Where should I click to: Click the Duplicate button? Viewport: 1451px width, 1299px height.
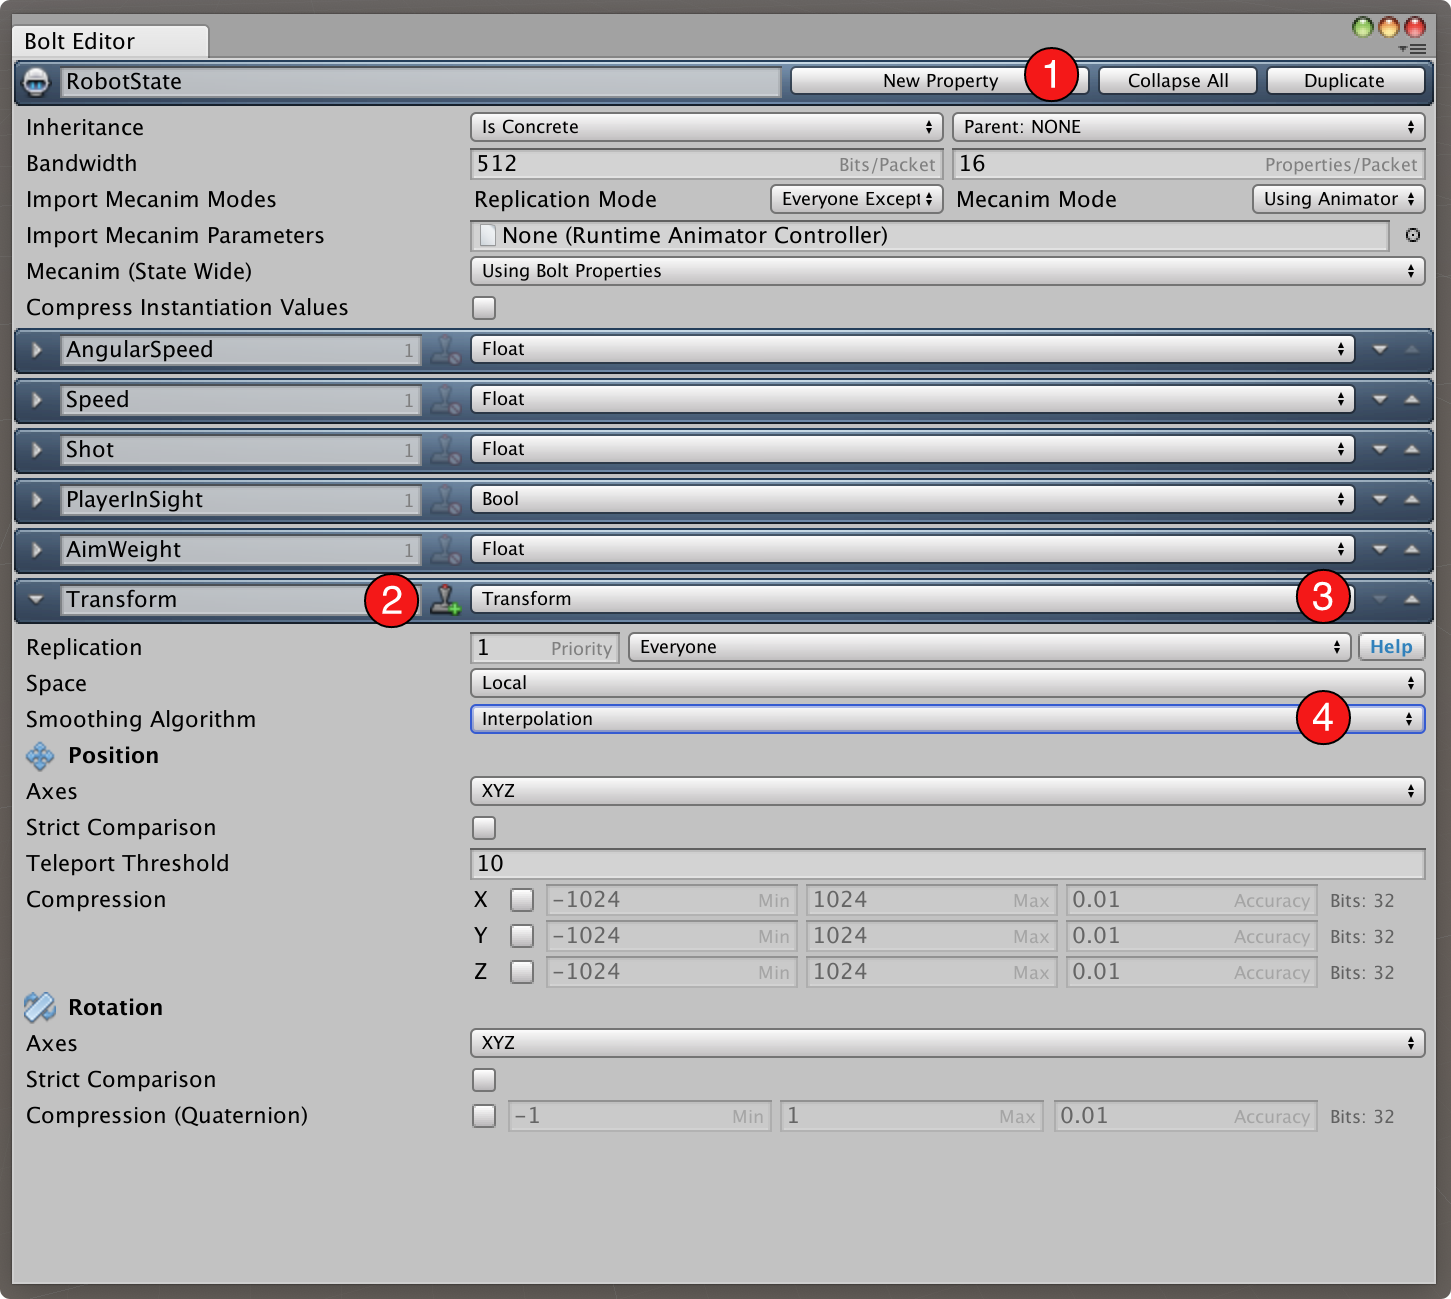click(x=1345, y=81)
